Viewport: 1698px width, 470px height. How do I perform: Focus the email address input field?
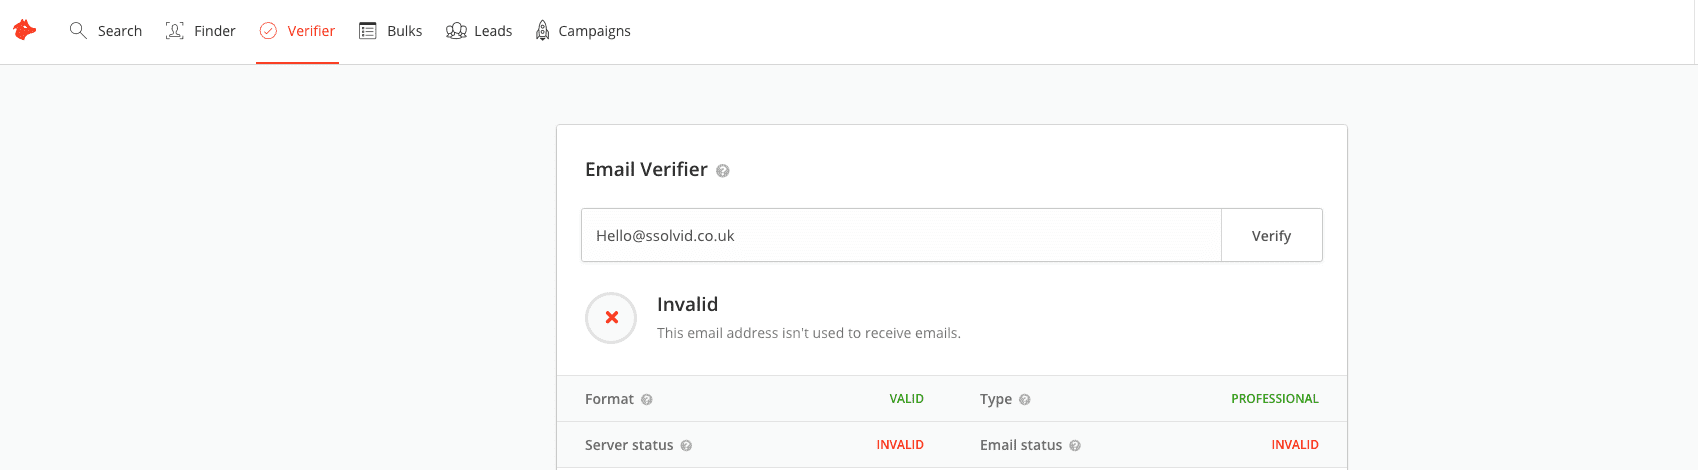click(901, 235)
